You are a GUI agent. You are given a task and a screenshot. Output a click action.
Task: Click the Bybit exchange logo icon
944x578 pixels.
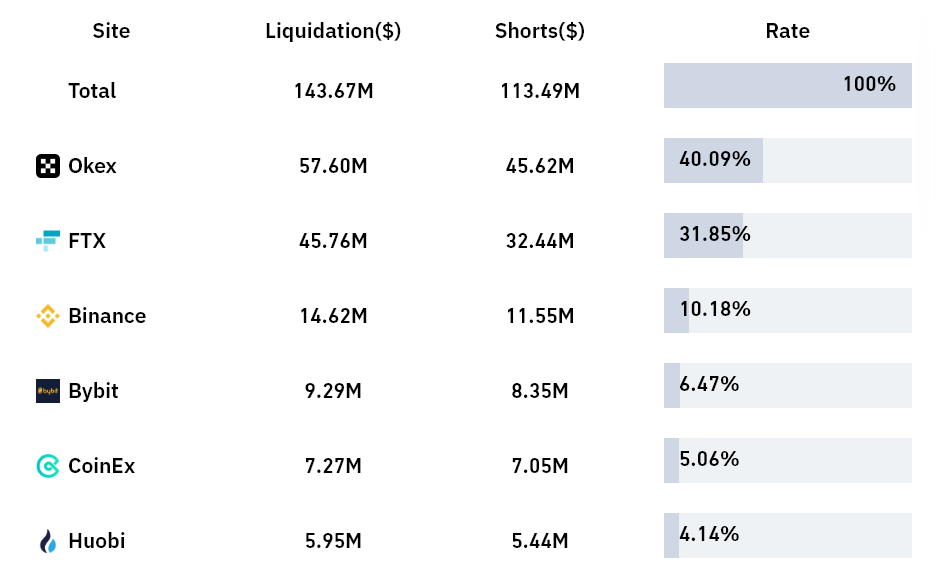tap(48, 391)
